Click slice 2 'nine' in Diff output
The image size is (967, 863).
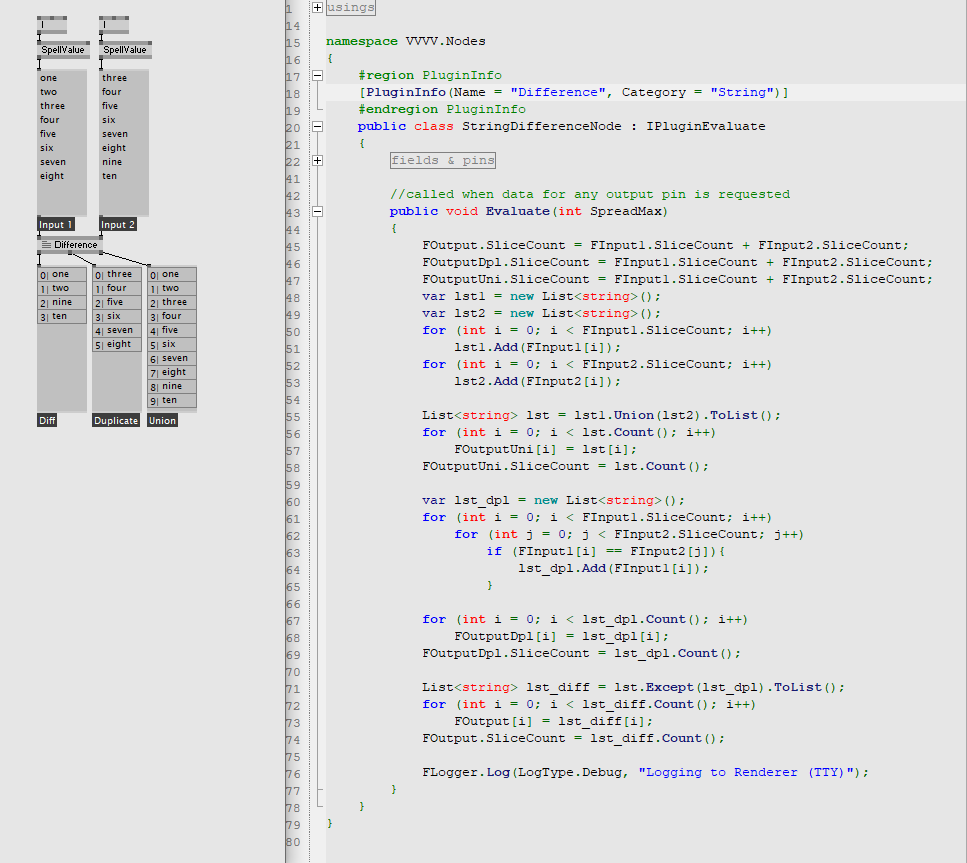coord(62,302)
